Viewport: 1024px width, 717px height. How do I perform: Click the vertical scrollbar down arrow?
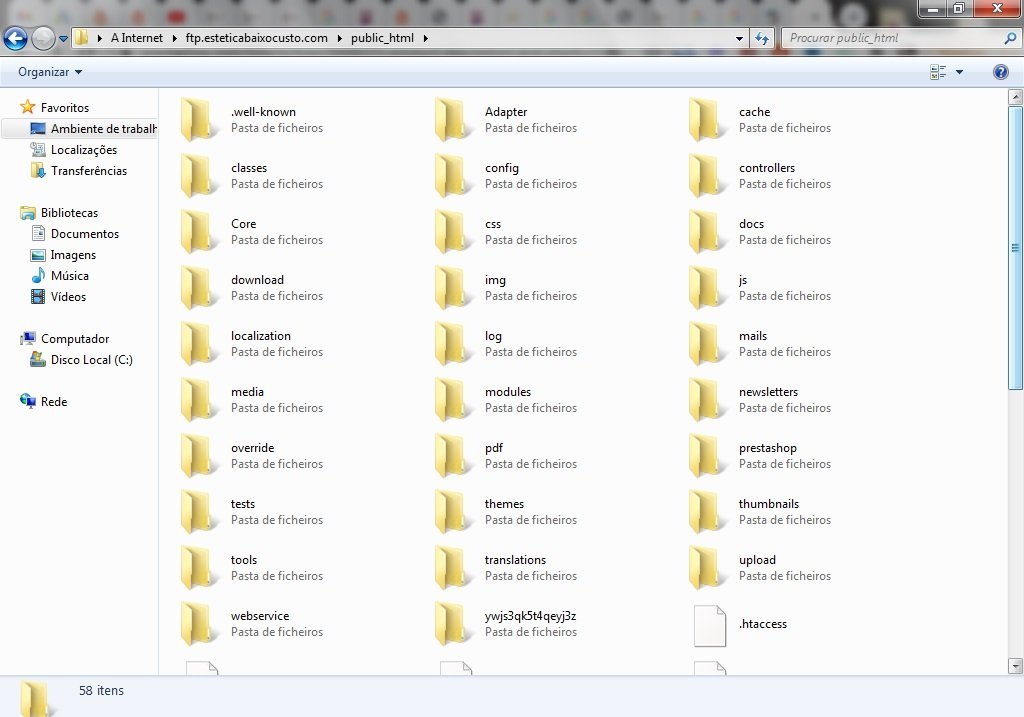click(1015, 666)
